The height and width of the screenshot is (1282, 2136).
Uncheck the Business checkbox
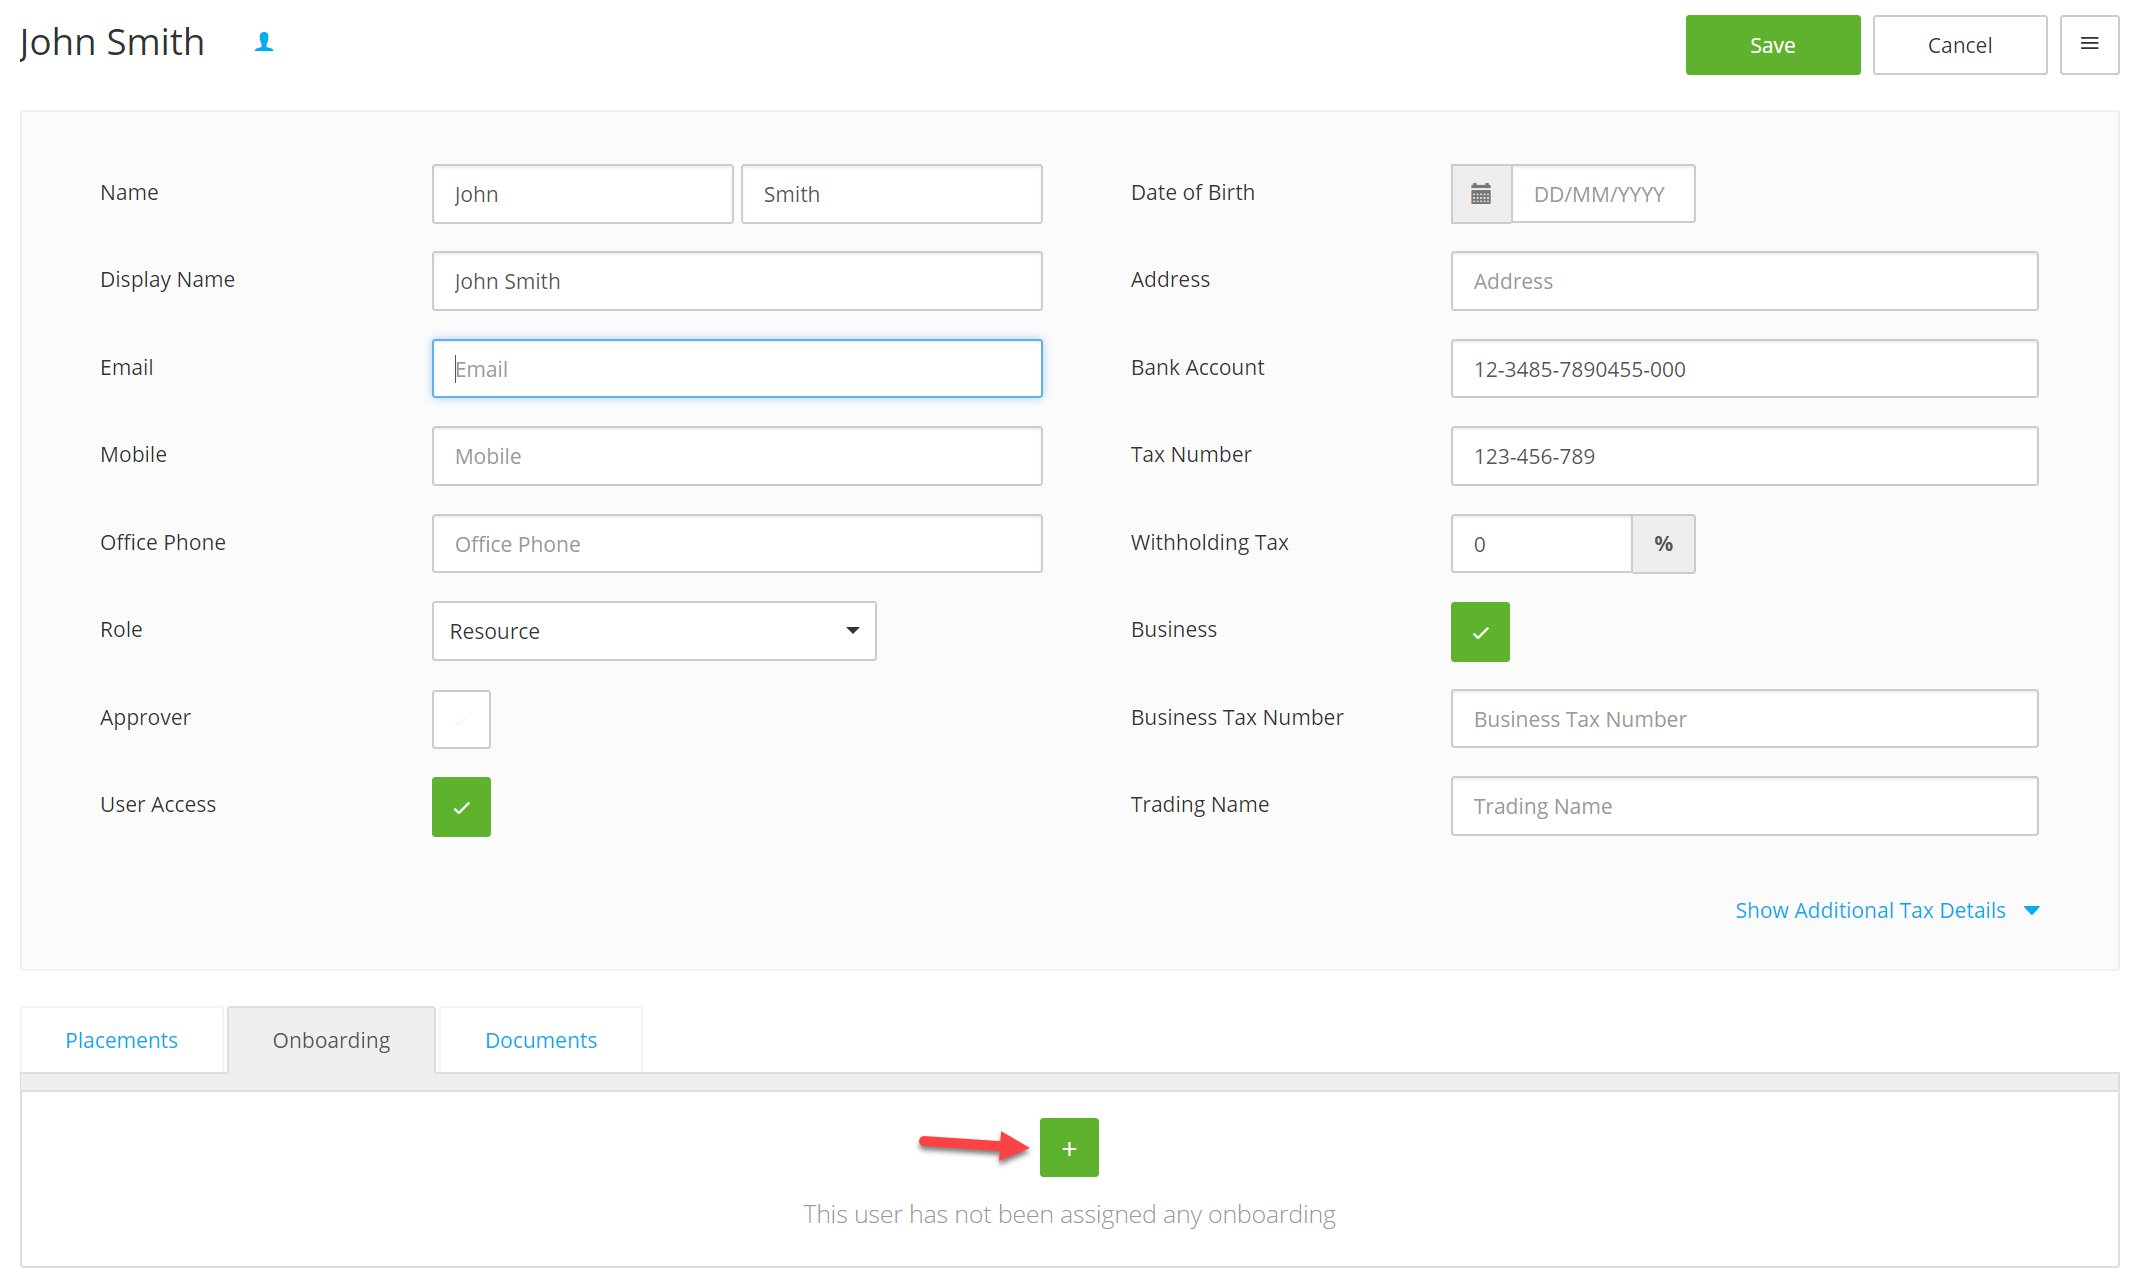1480,632
